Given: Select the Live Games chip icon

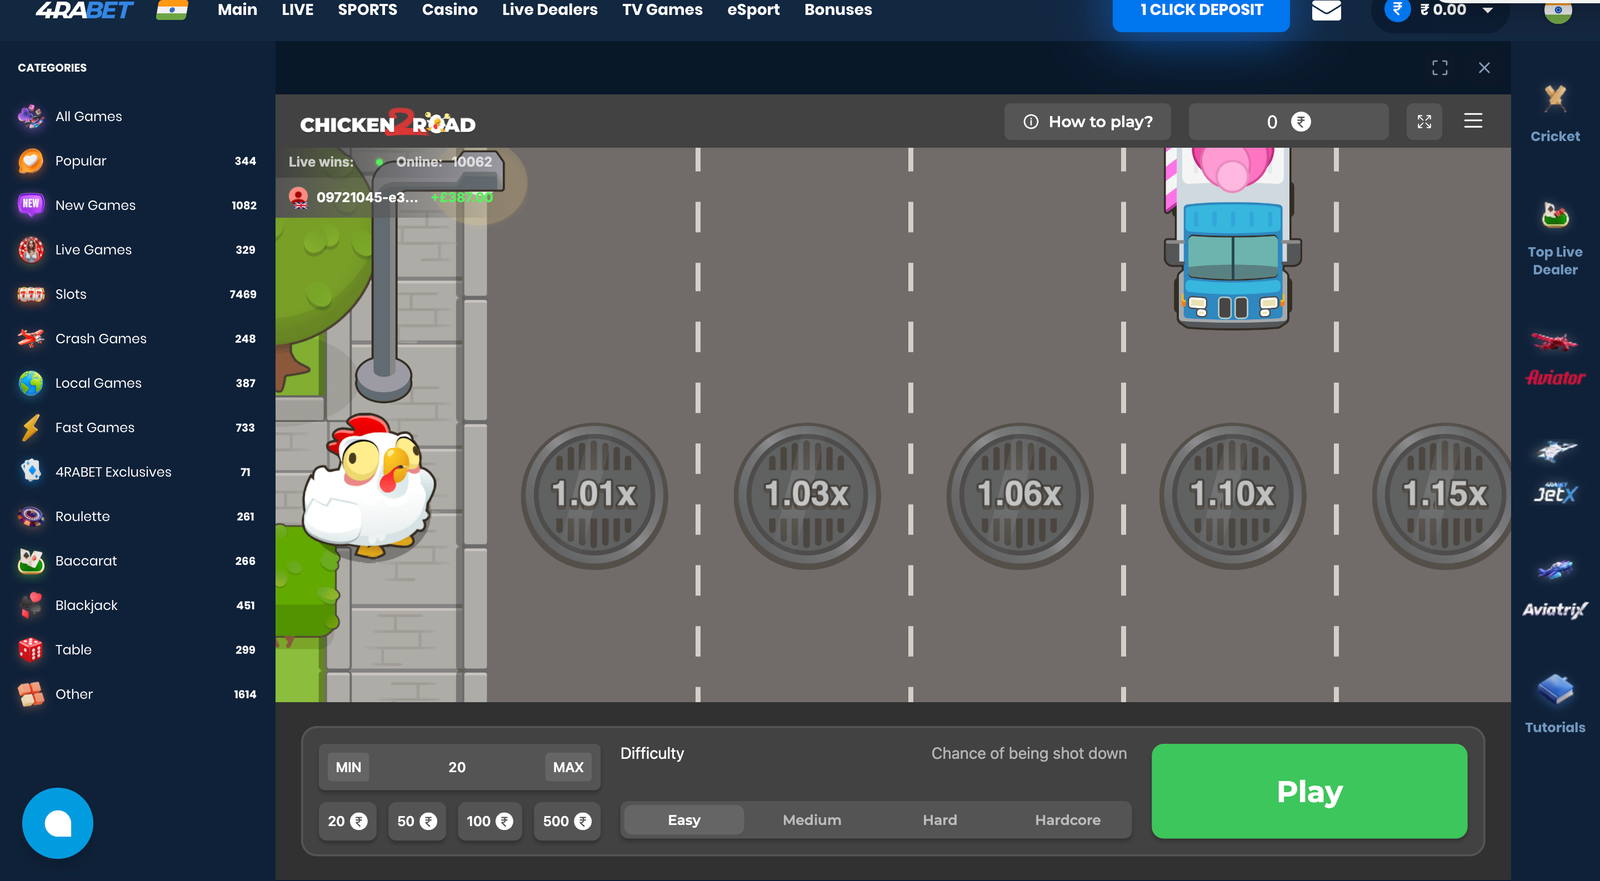Looking at the screenshot, I should (31, 250).
